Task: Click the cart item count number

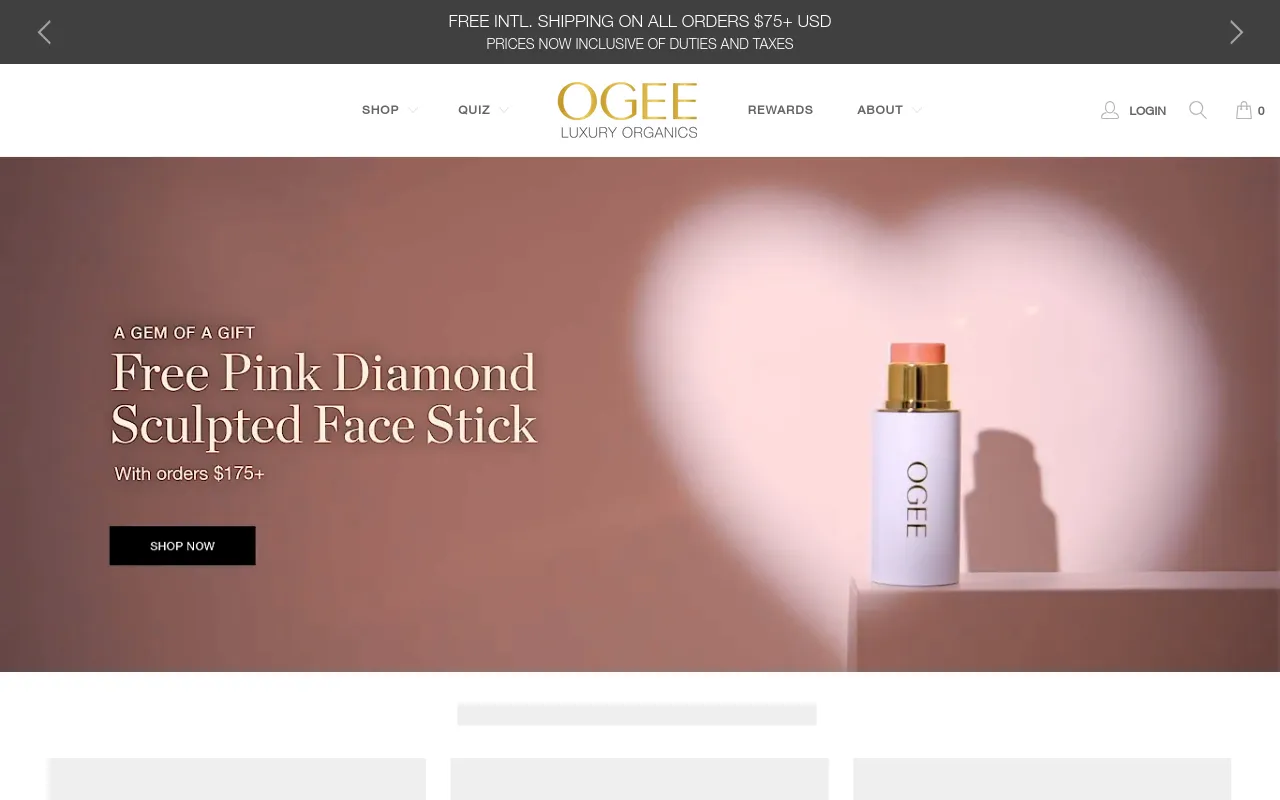Action: 1261,111
